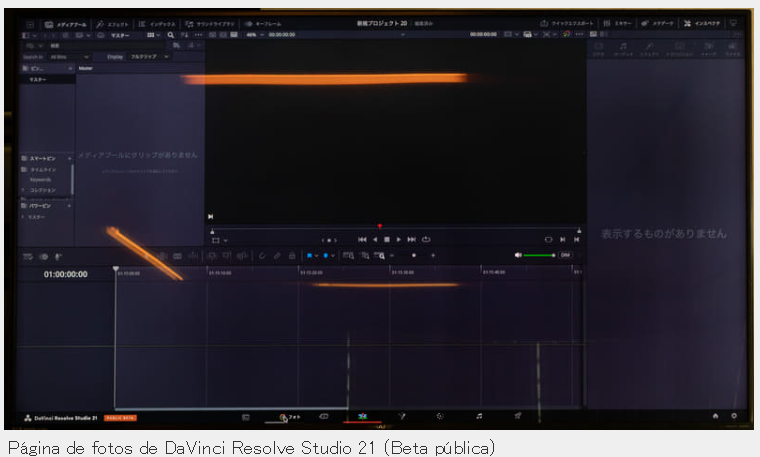Screen dimensions: 760x457
Task: Toggle the Mixer (ミキサー) panel
Action: [x=617, y=23]
